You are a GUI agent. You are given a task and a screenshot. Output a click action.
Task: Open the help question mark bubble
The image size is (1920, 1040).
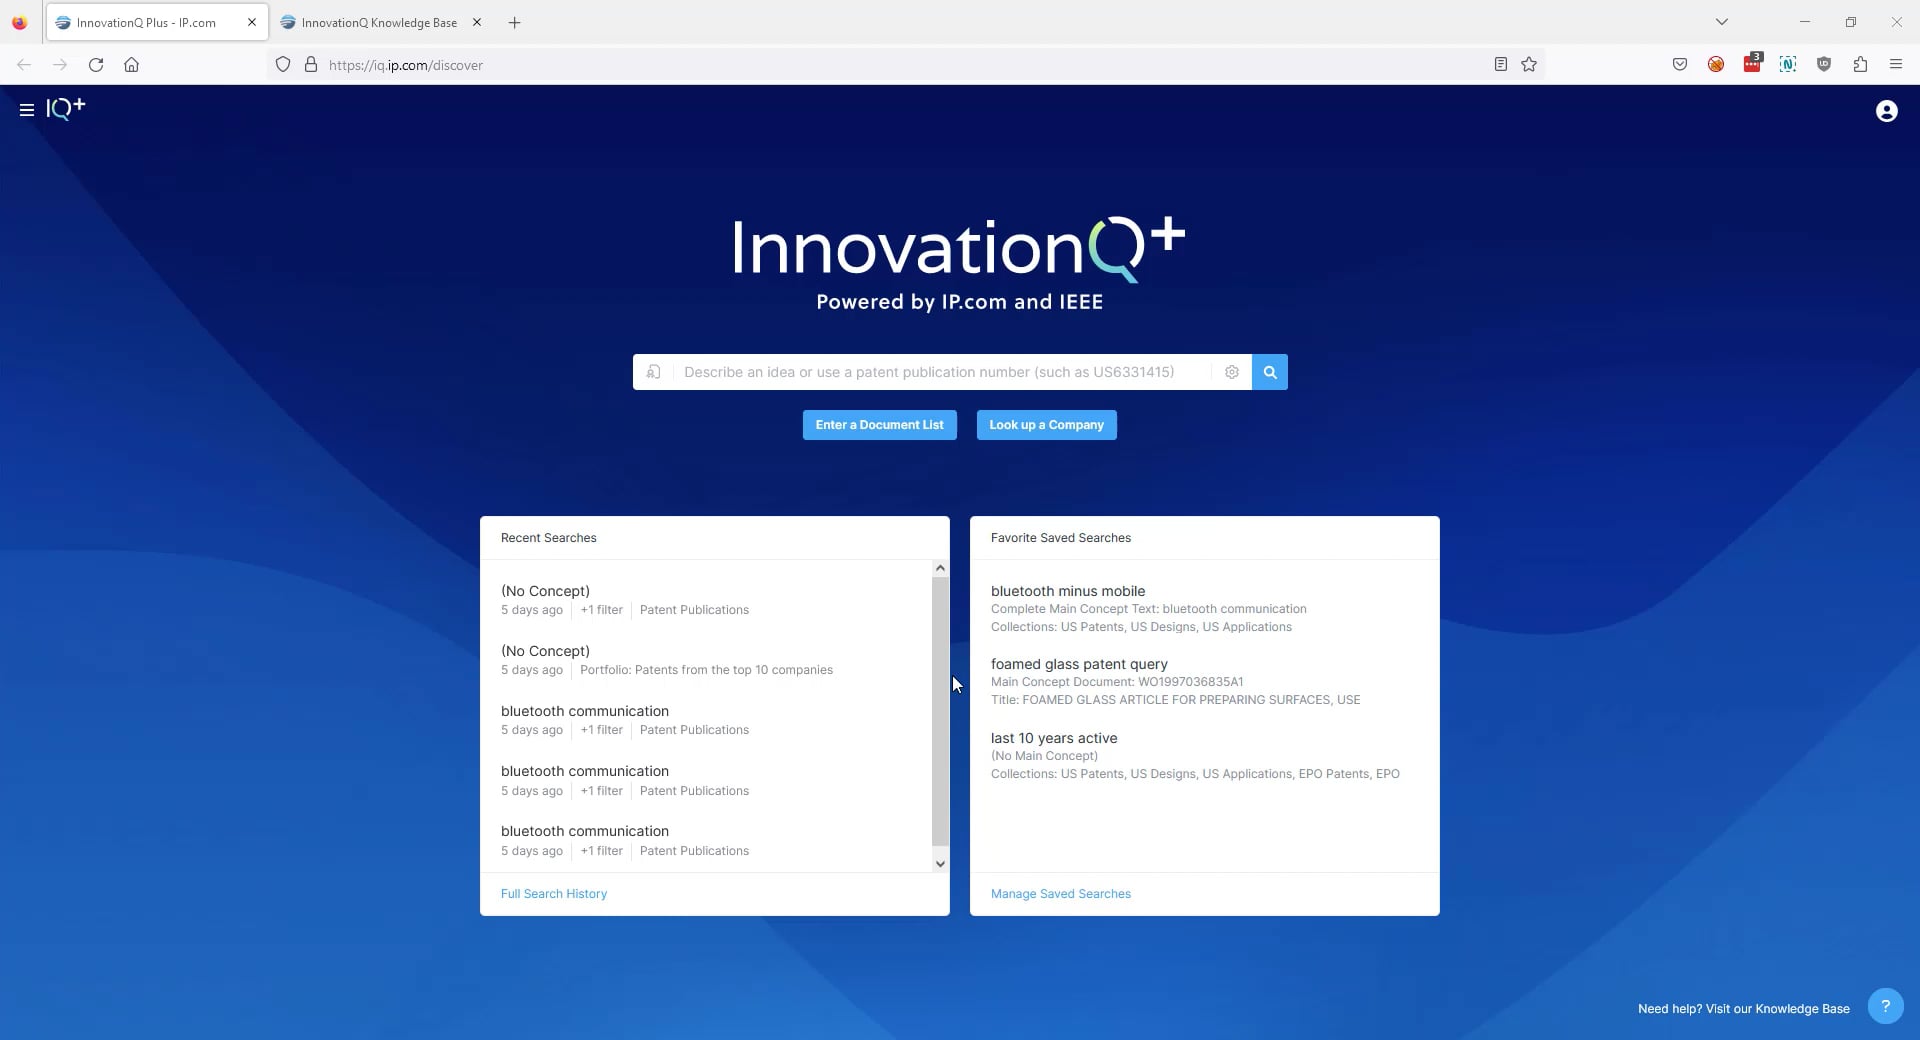tap(1887, 1006)
